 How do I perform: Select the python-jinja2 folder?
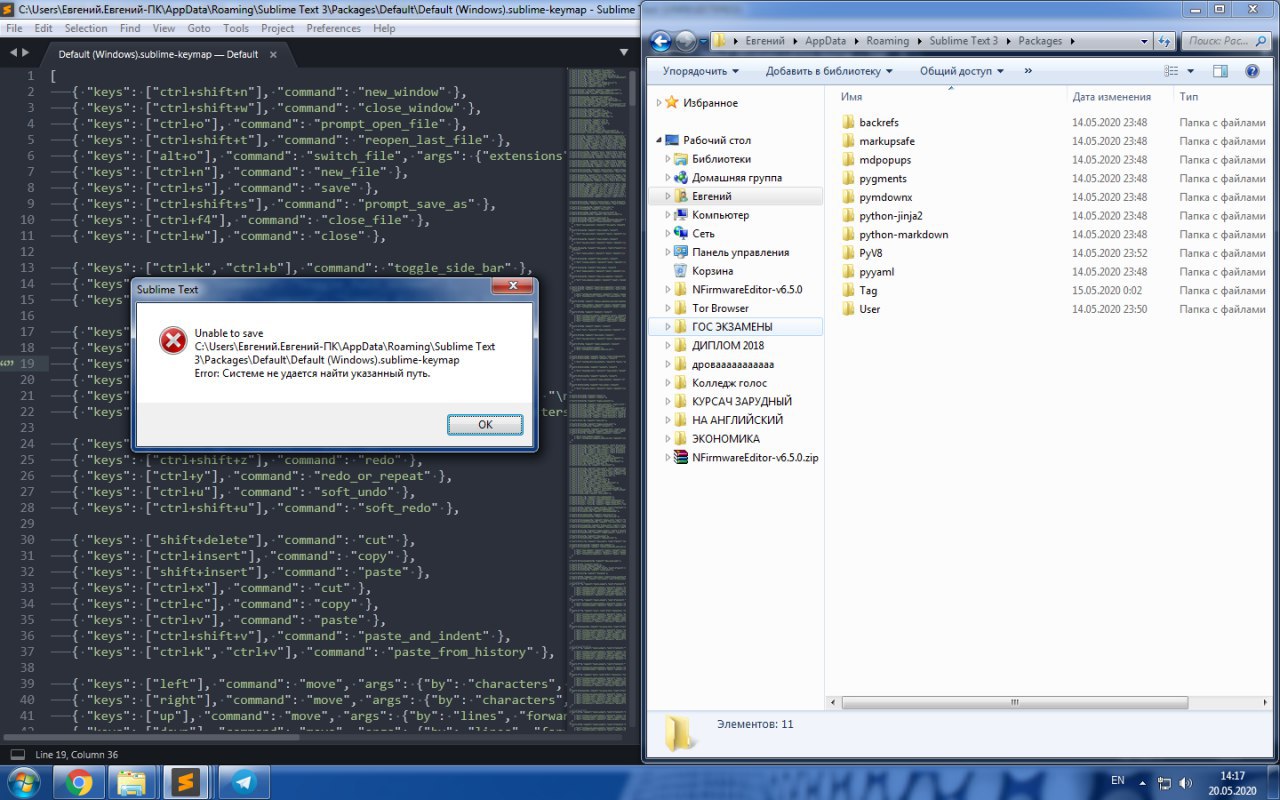coord(891,216)
